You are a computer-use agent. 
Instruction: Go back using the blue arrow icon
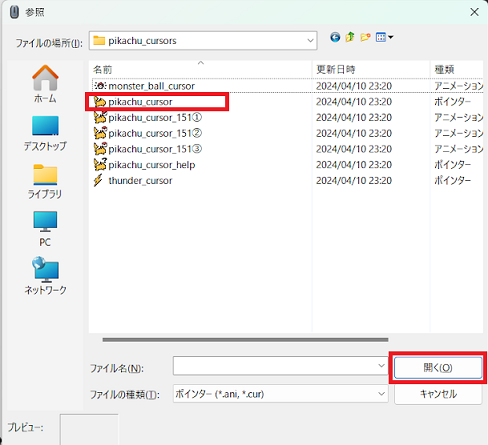(x=335, y=37)
